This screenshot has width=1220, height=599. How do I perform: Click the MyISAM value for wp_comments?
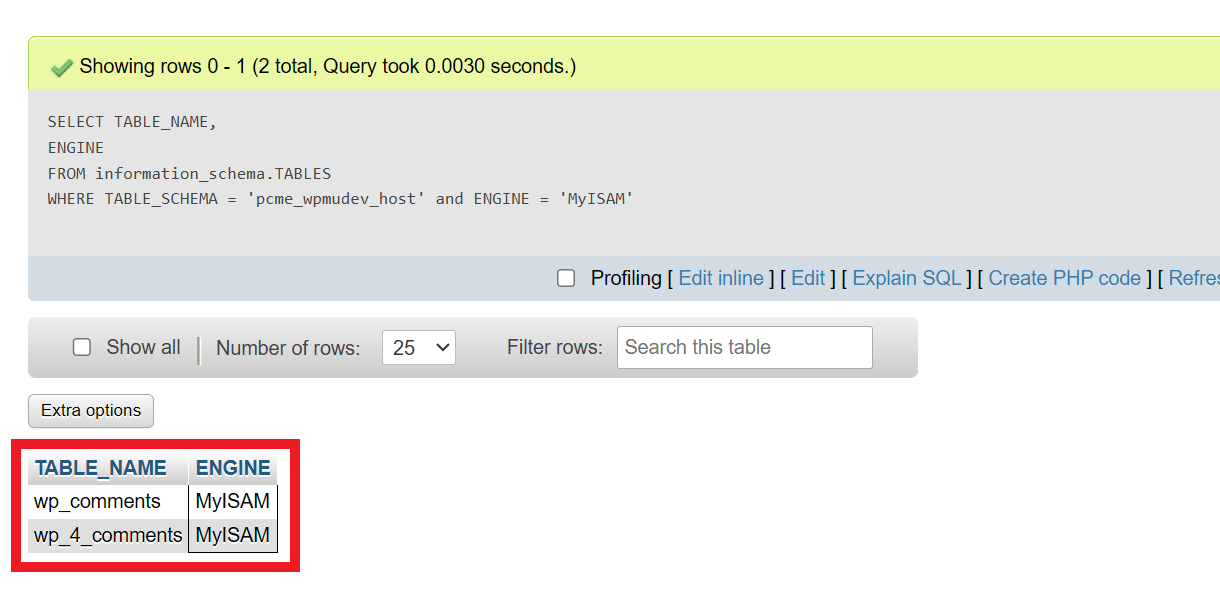pos(232,501)
